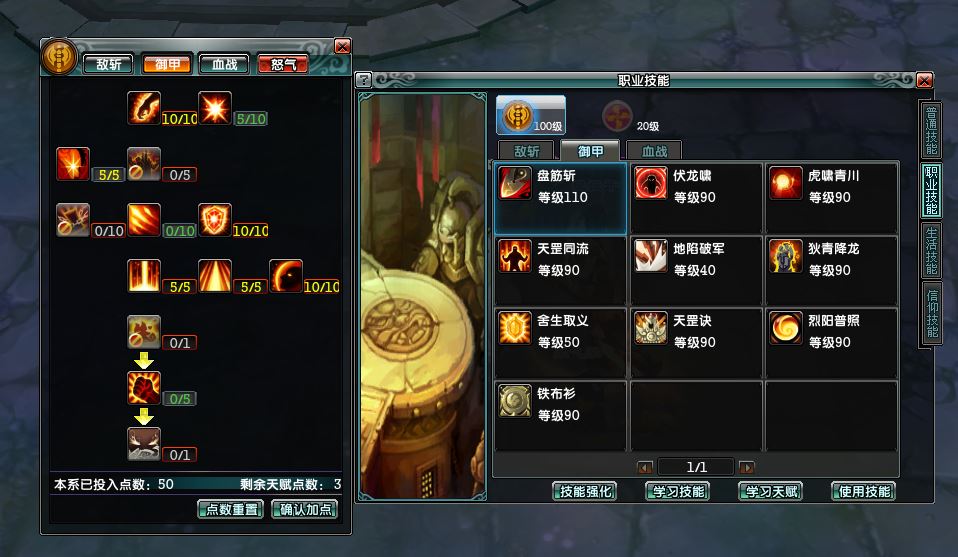Choose the 虎啸青川 skill icon
This screenshot has height=557, width=958.
[x=786, y=183]
